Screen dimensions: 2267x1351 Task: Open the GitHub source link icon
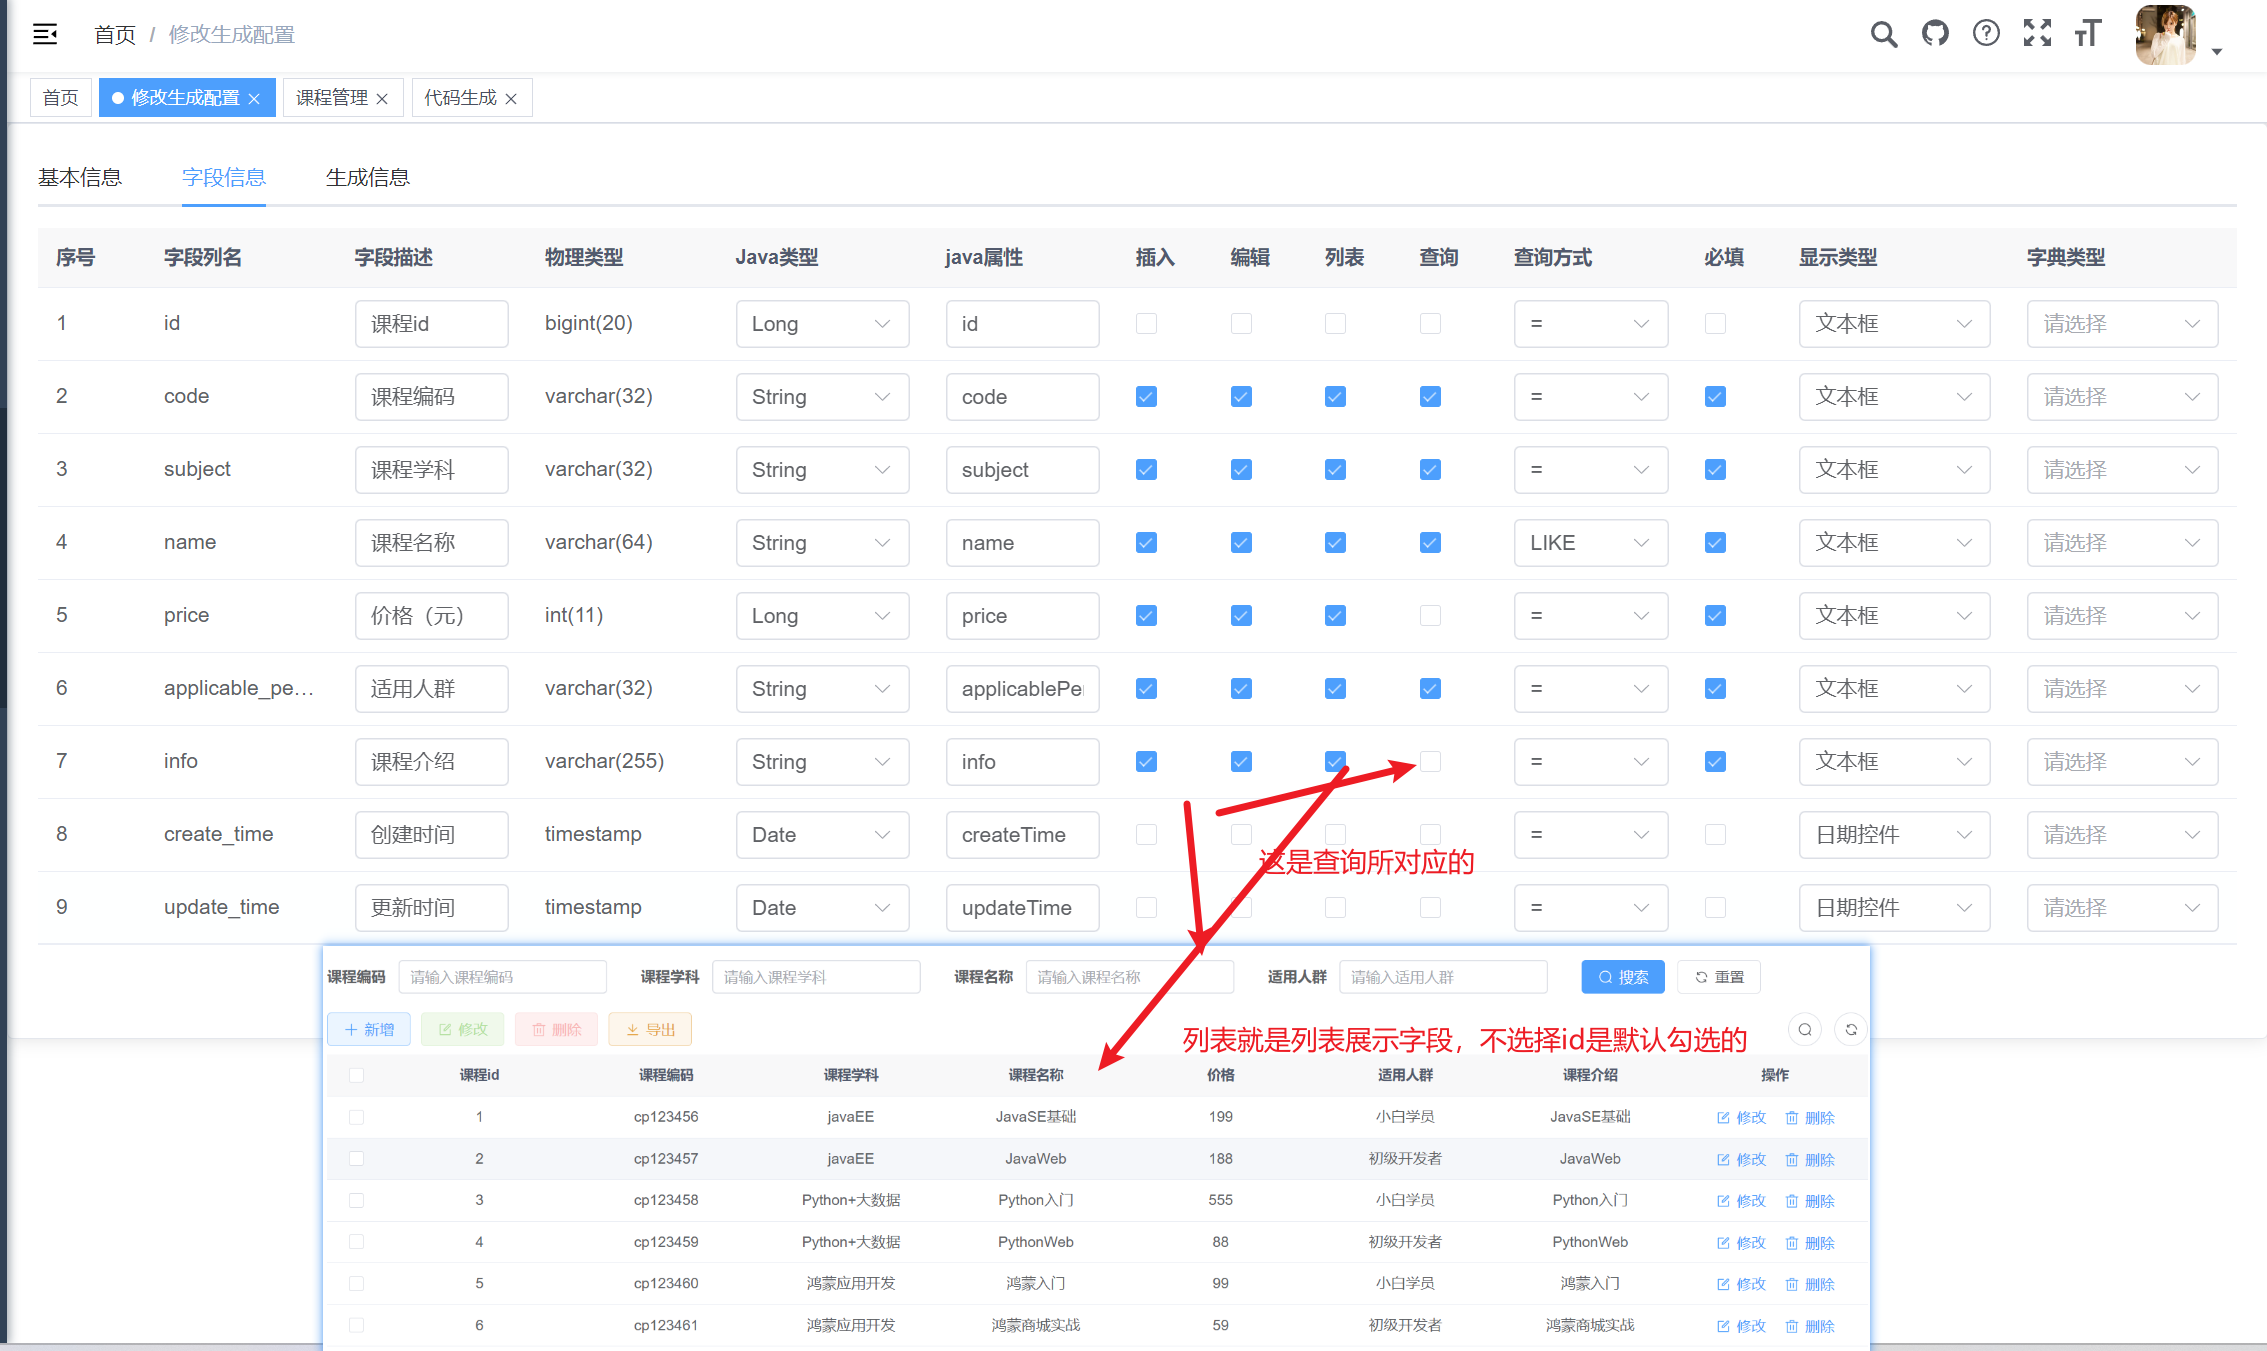[1935, 34]
